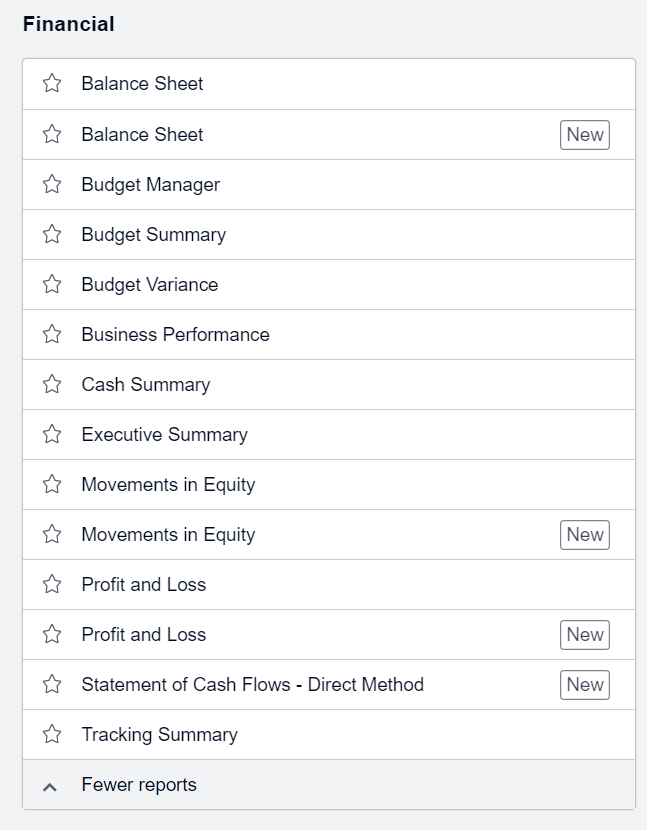
Task: Click the upward chevron at the bottom
Action: pos(51,784)
